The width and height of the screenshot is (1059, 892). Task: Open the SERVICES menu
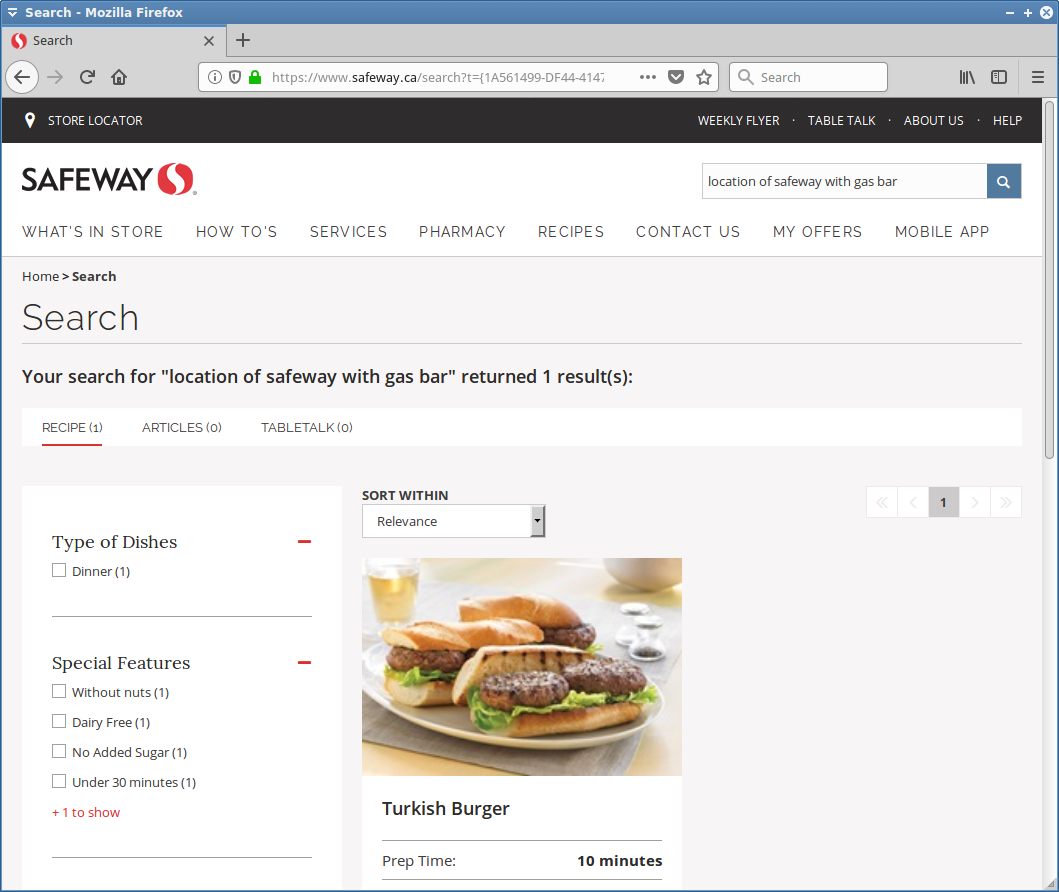[348, 232]
